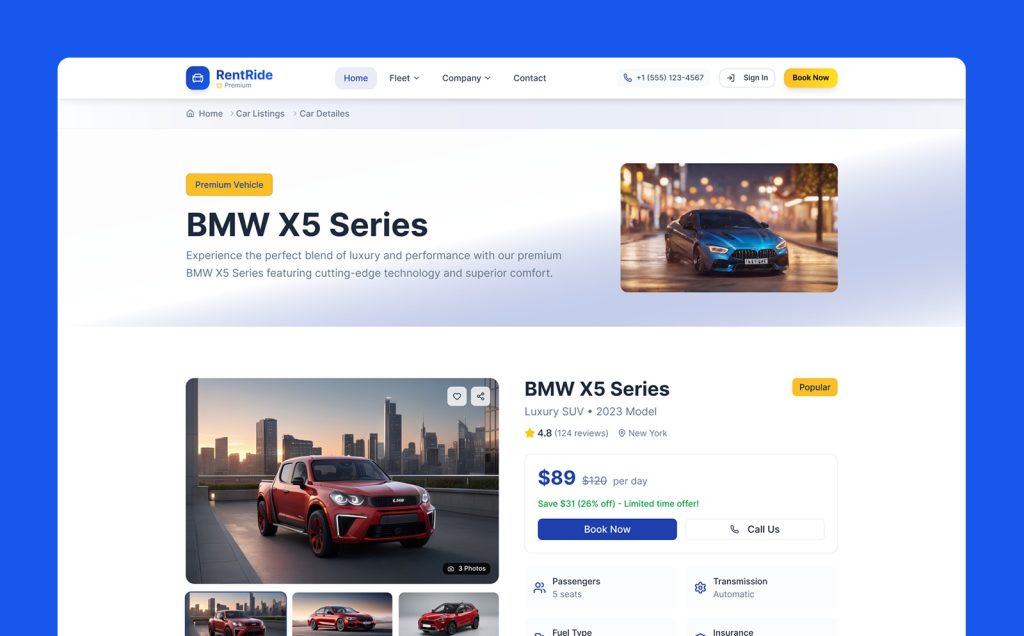
Task: Open the Contact nav item
Action: tap(530, 78)
